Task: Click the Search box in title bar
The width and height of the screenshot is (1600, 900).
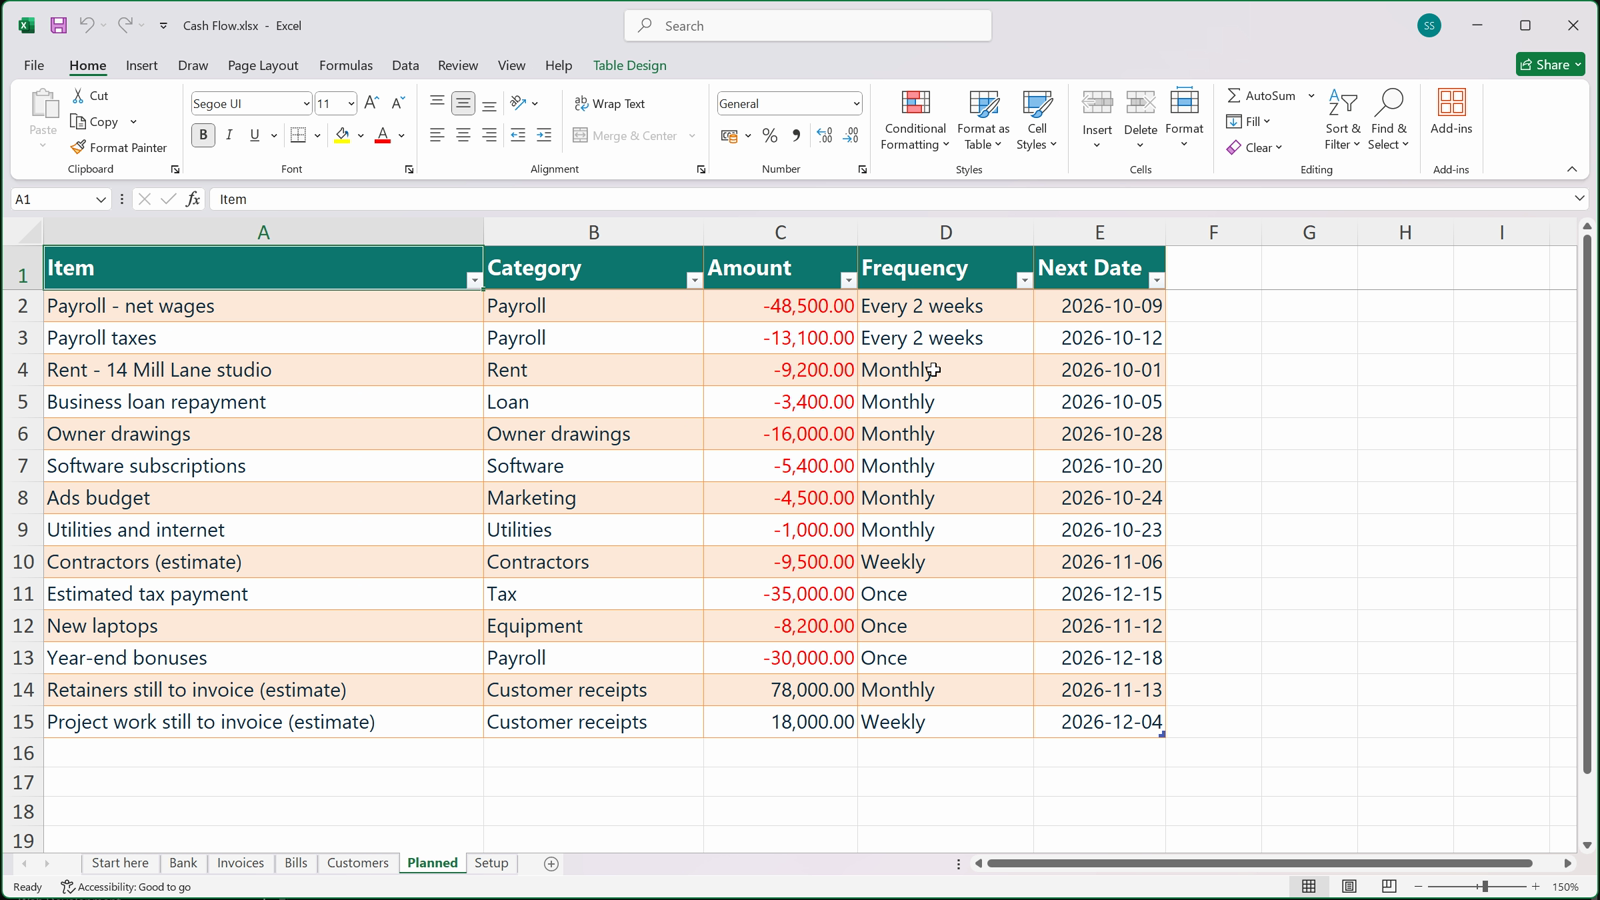Action: click(x=808, y=25)
